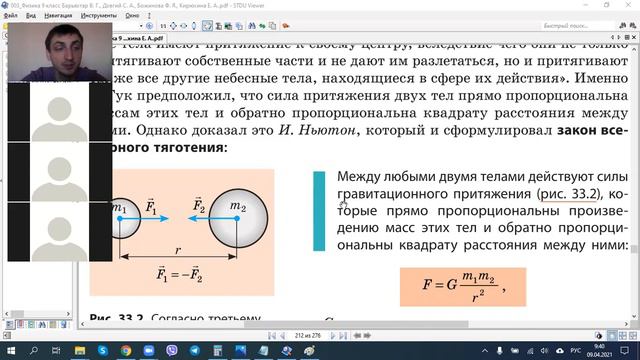Open Zoom from the taskbar
This screenshot has height=360, width=640.
click(149, 351)
